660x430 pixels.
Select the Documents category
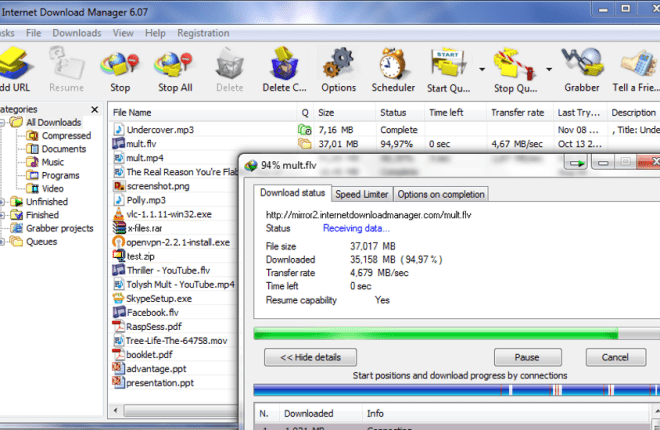point(56,149)
